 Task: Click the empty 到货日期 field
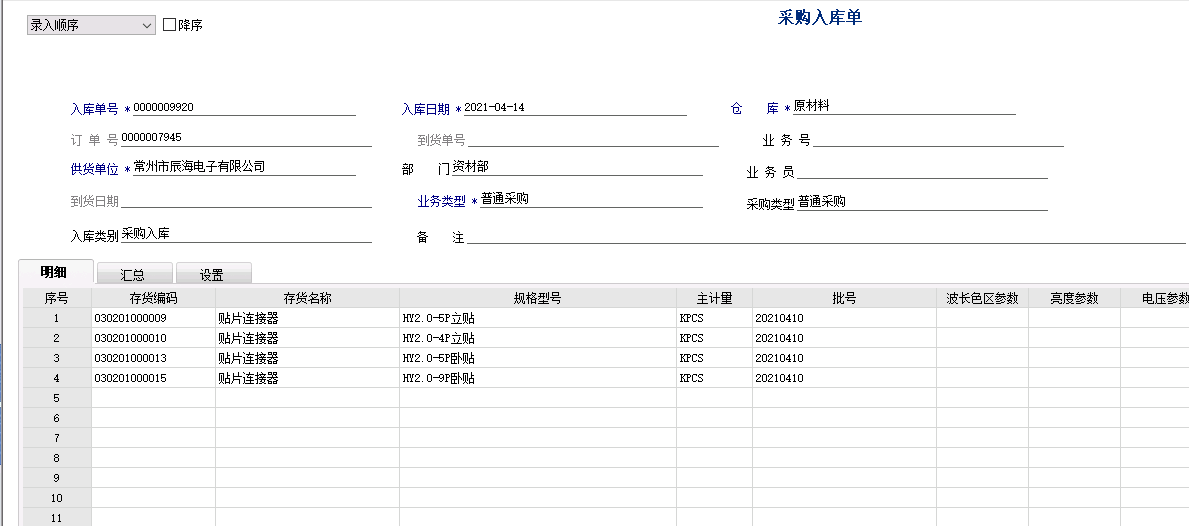coord(246,199)
